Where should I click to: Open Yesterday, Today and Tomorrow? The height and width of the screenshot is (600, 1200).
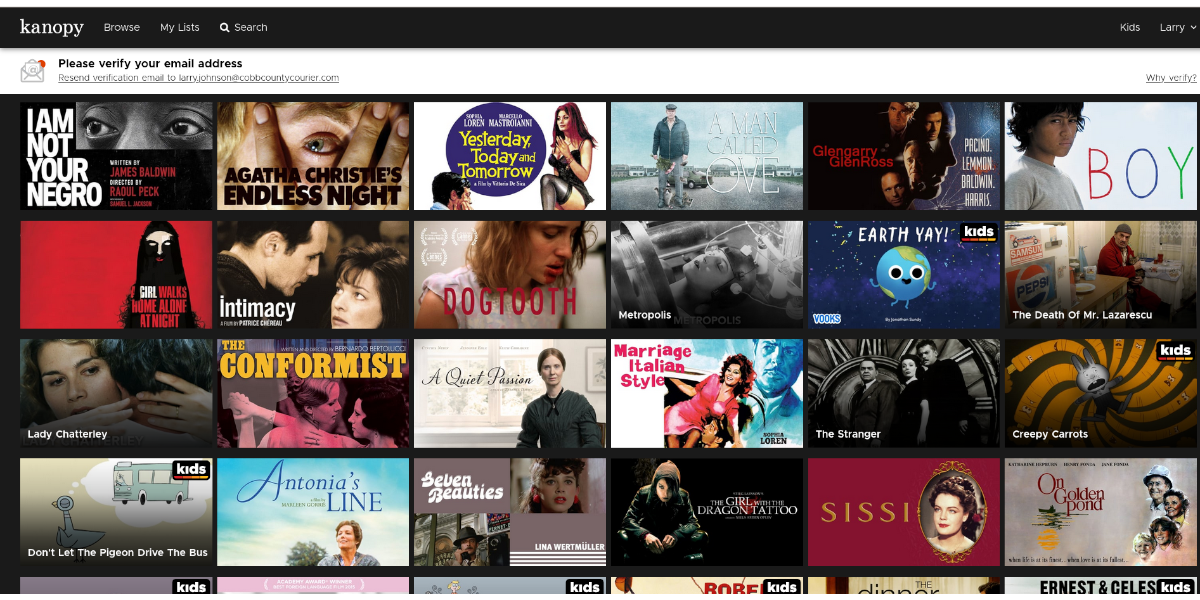pos(510,155)
